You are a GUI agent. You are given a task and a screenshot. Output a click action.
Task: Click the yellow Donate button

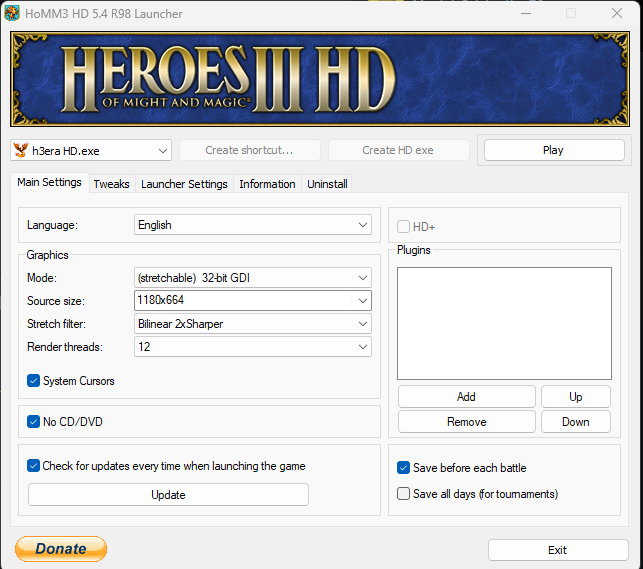(61, 549)
